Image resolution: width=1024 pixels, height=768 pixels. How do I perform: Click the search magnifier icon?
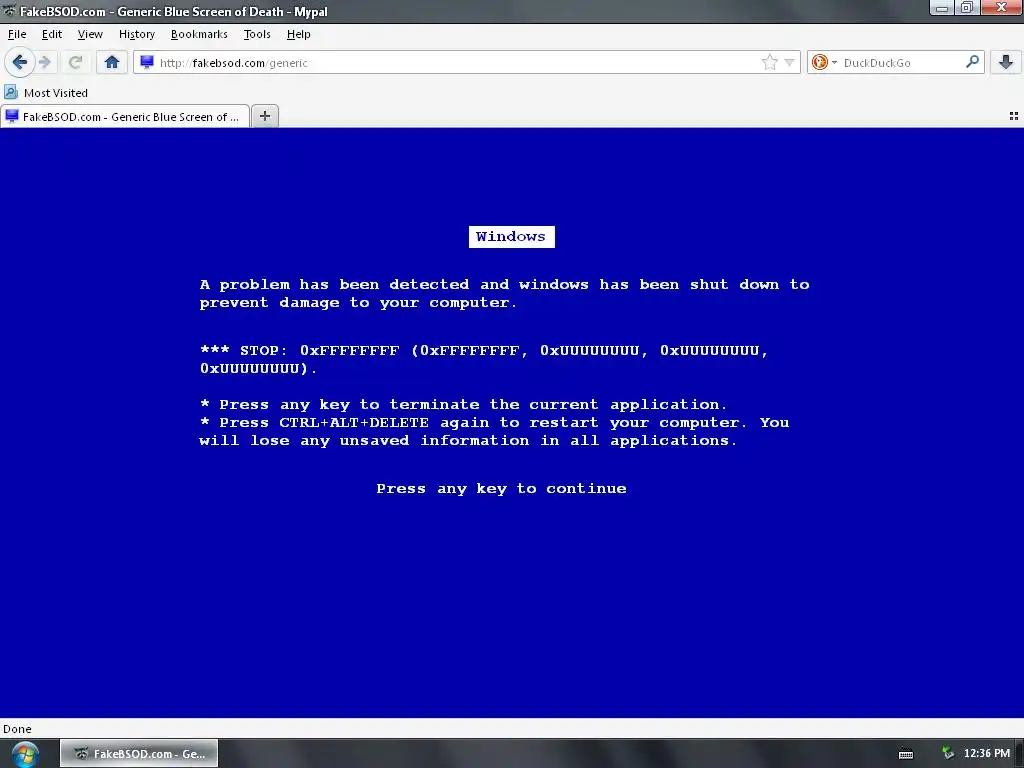point(972,62)
